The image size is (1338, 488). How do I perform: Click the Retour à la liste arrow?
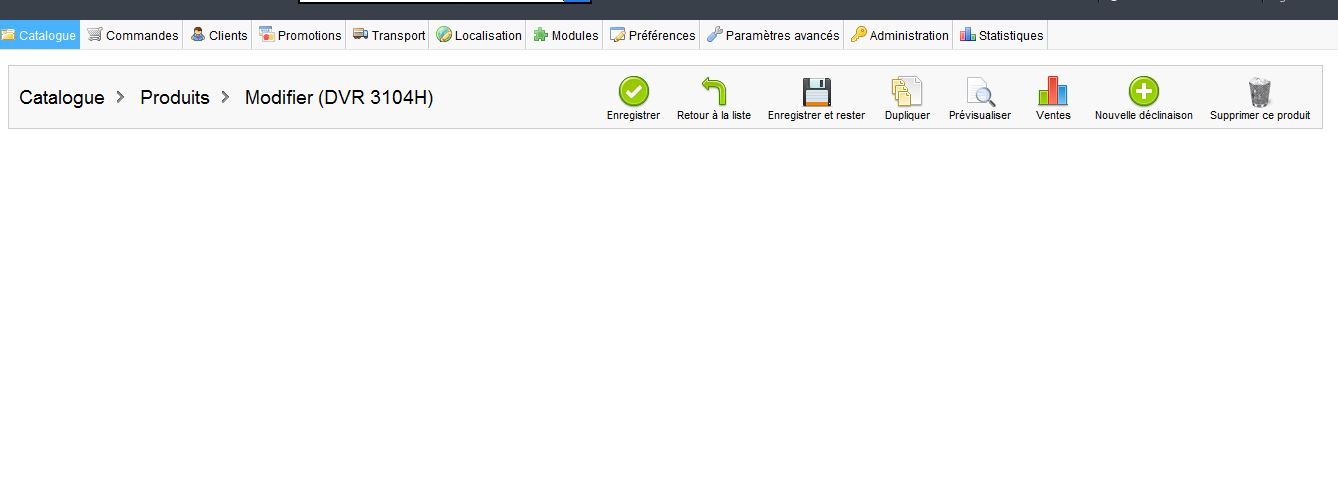(714, 92)
